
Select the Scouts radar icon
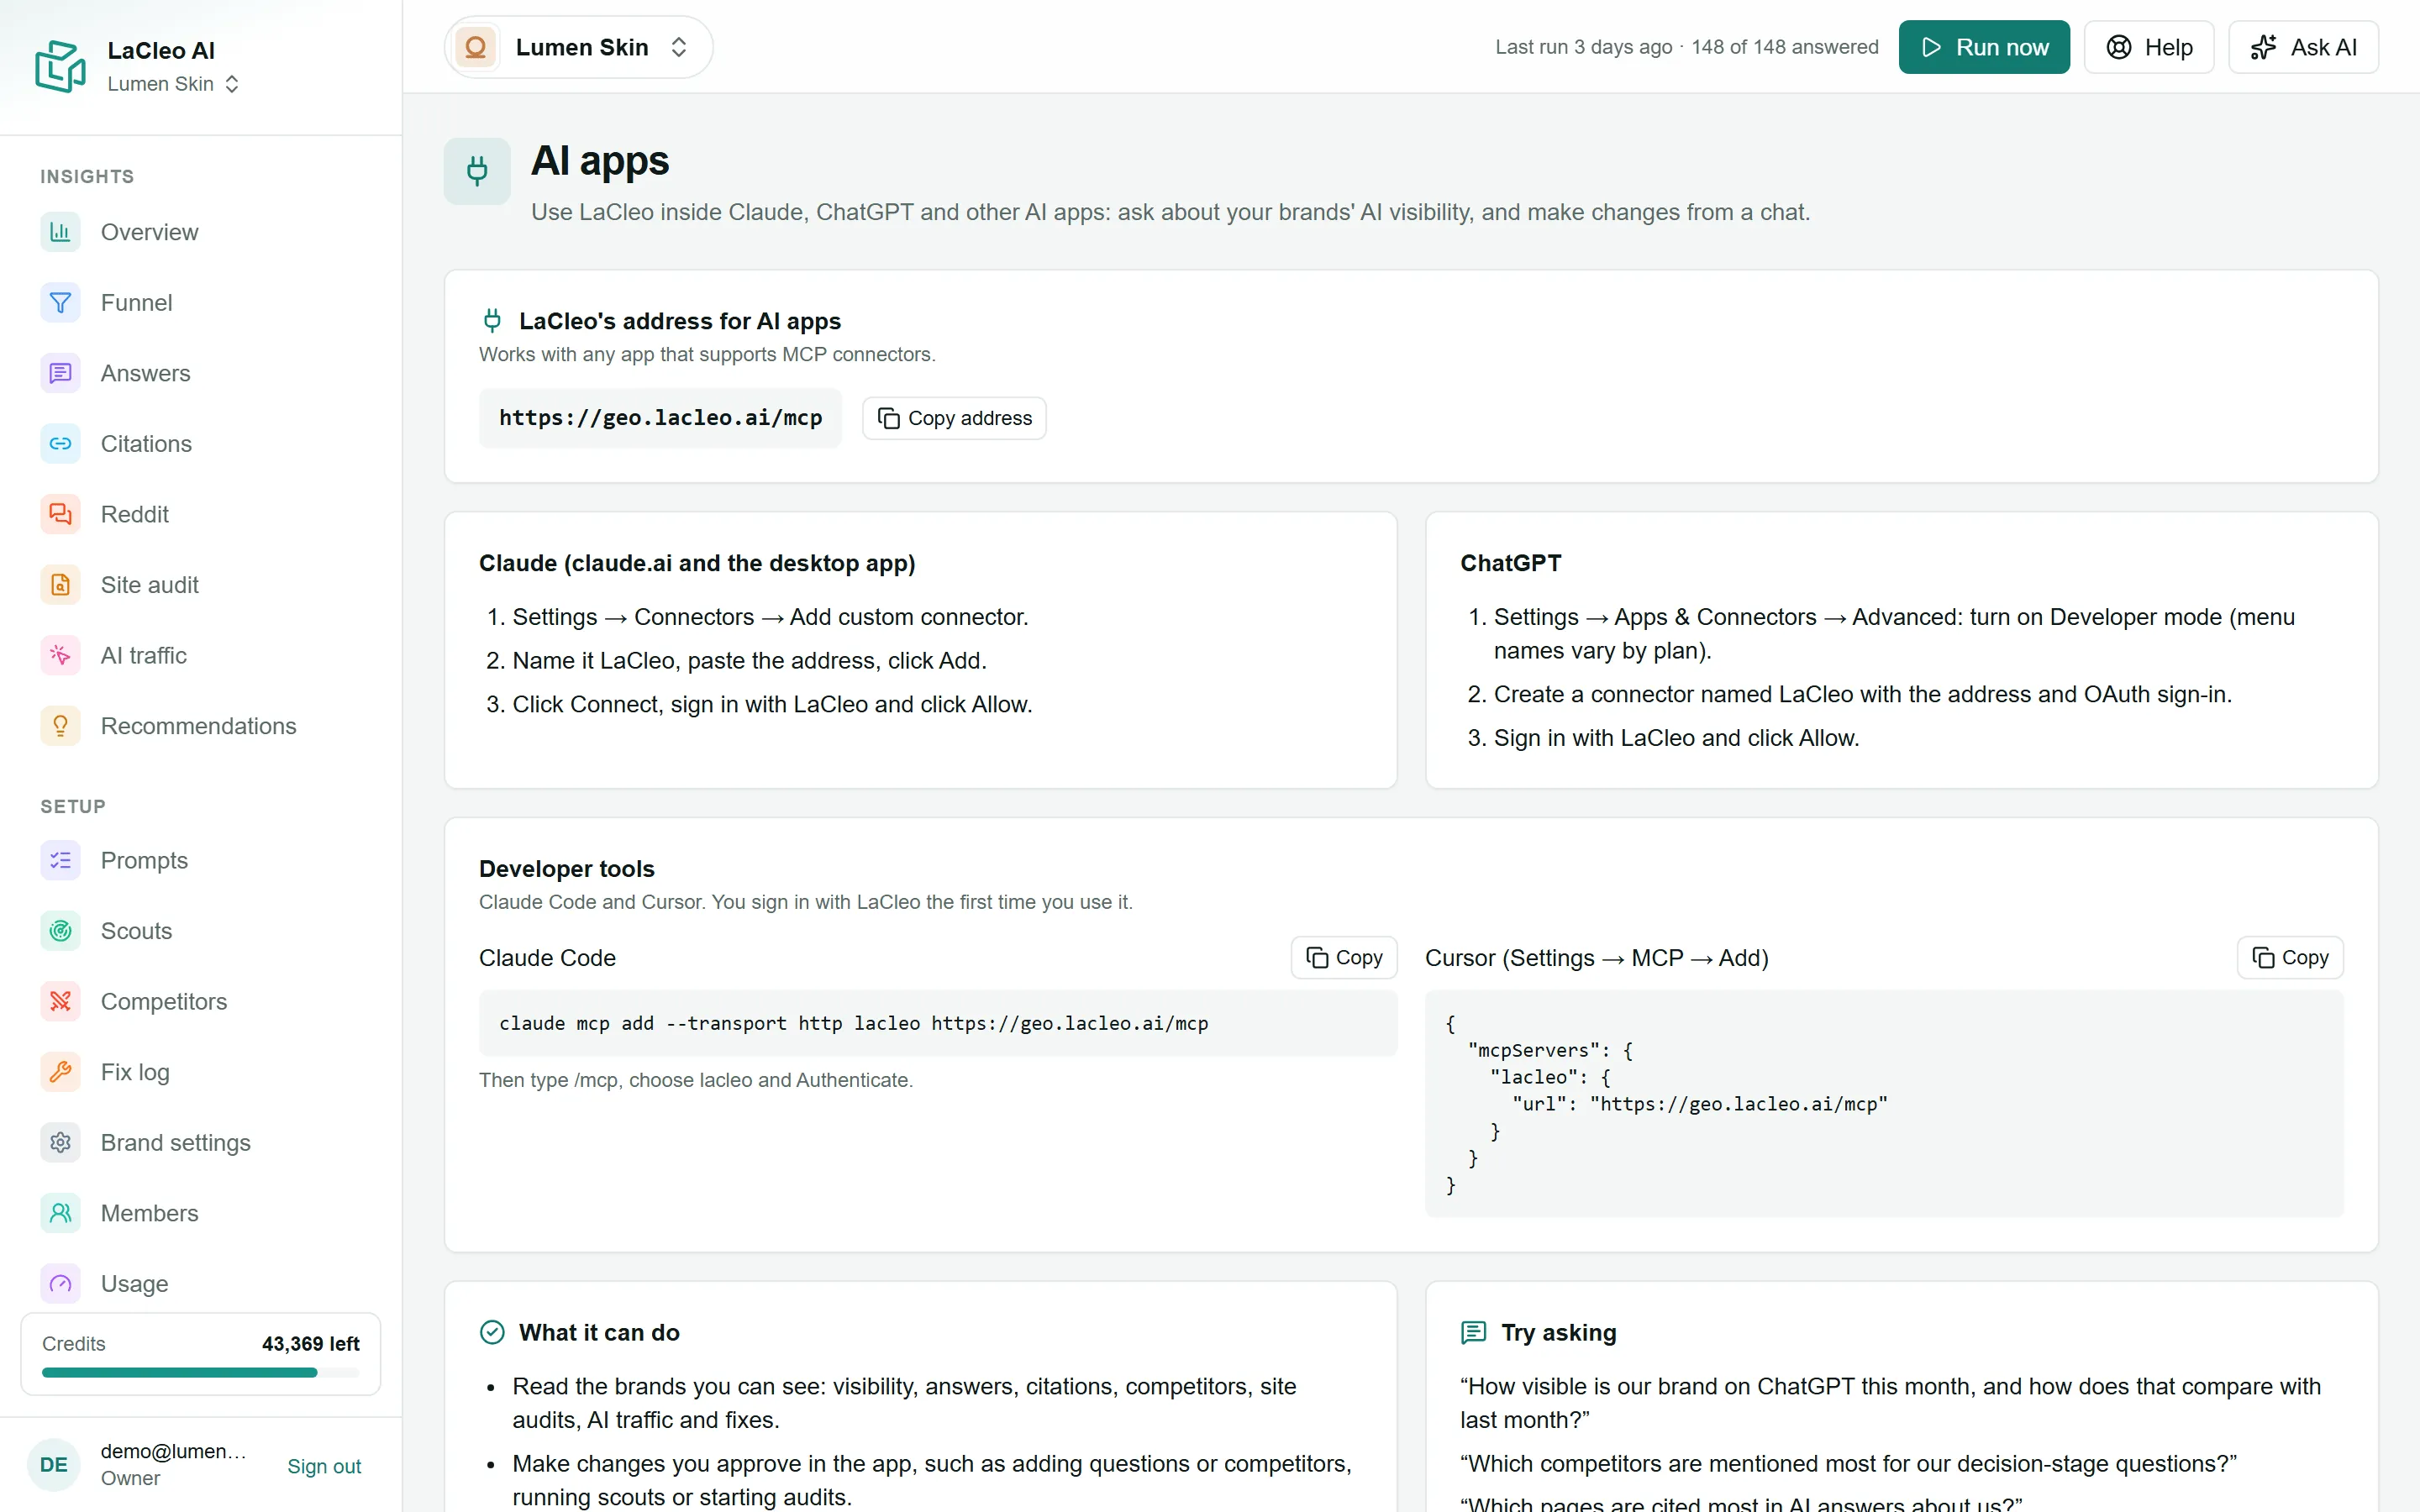tap(60, 931)
